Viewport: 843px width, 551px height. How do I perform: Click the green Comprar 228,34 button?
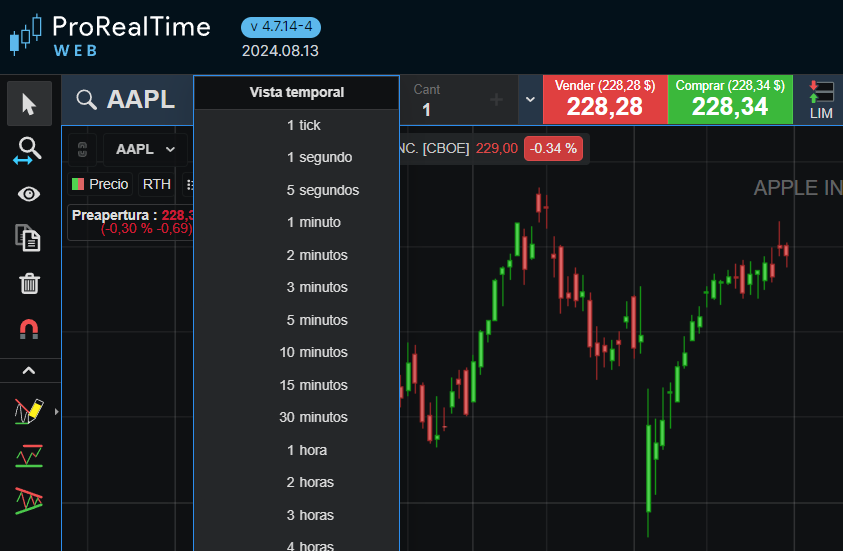tap(730, 99)
